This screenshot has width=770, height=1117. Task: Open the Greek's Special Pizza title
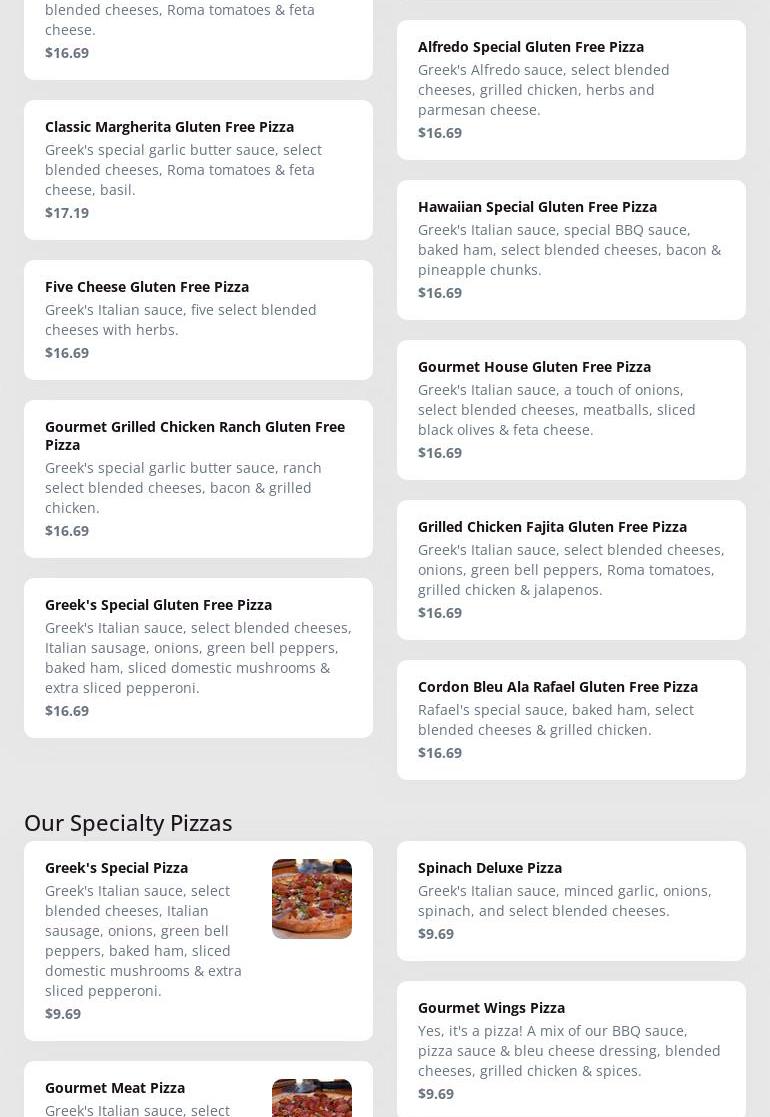(116, 868)
